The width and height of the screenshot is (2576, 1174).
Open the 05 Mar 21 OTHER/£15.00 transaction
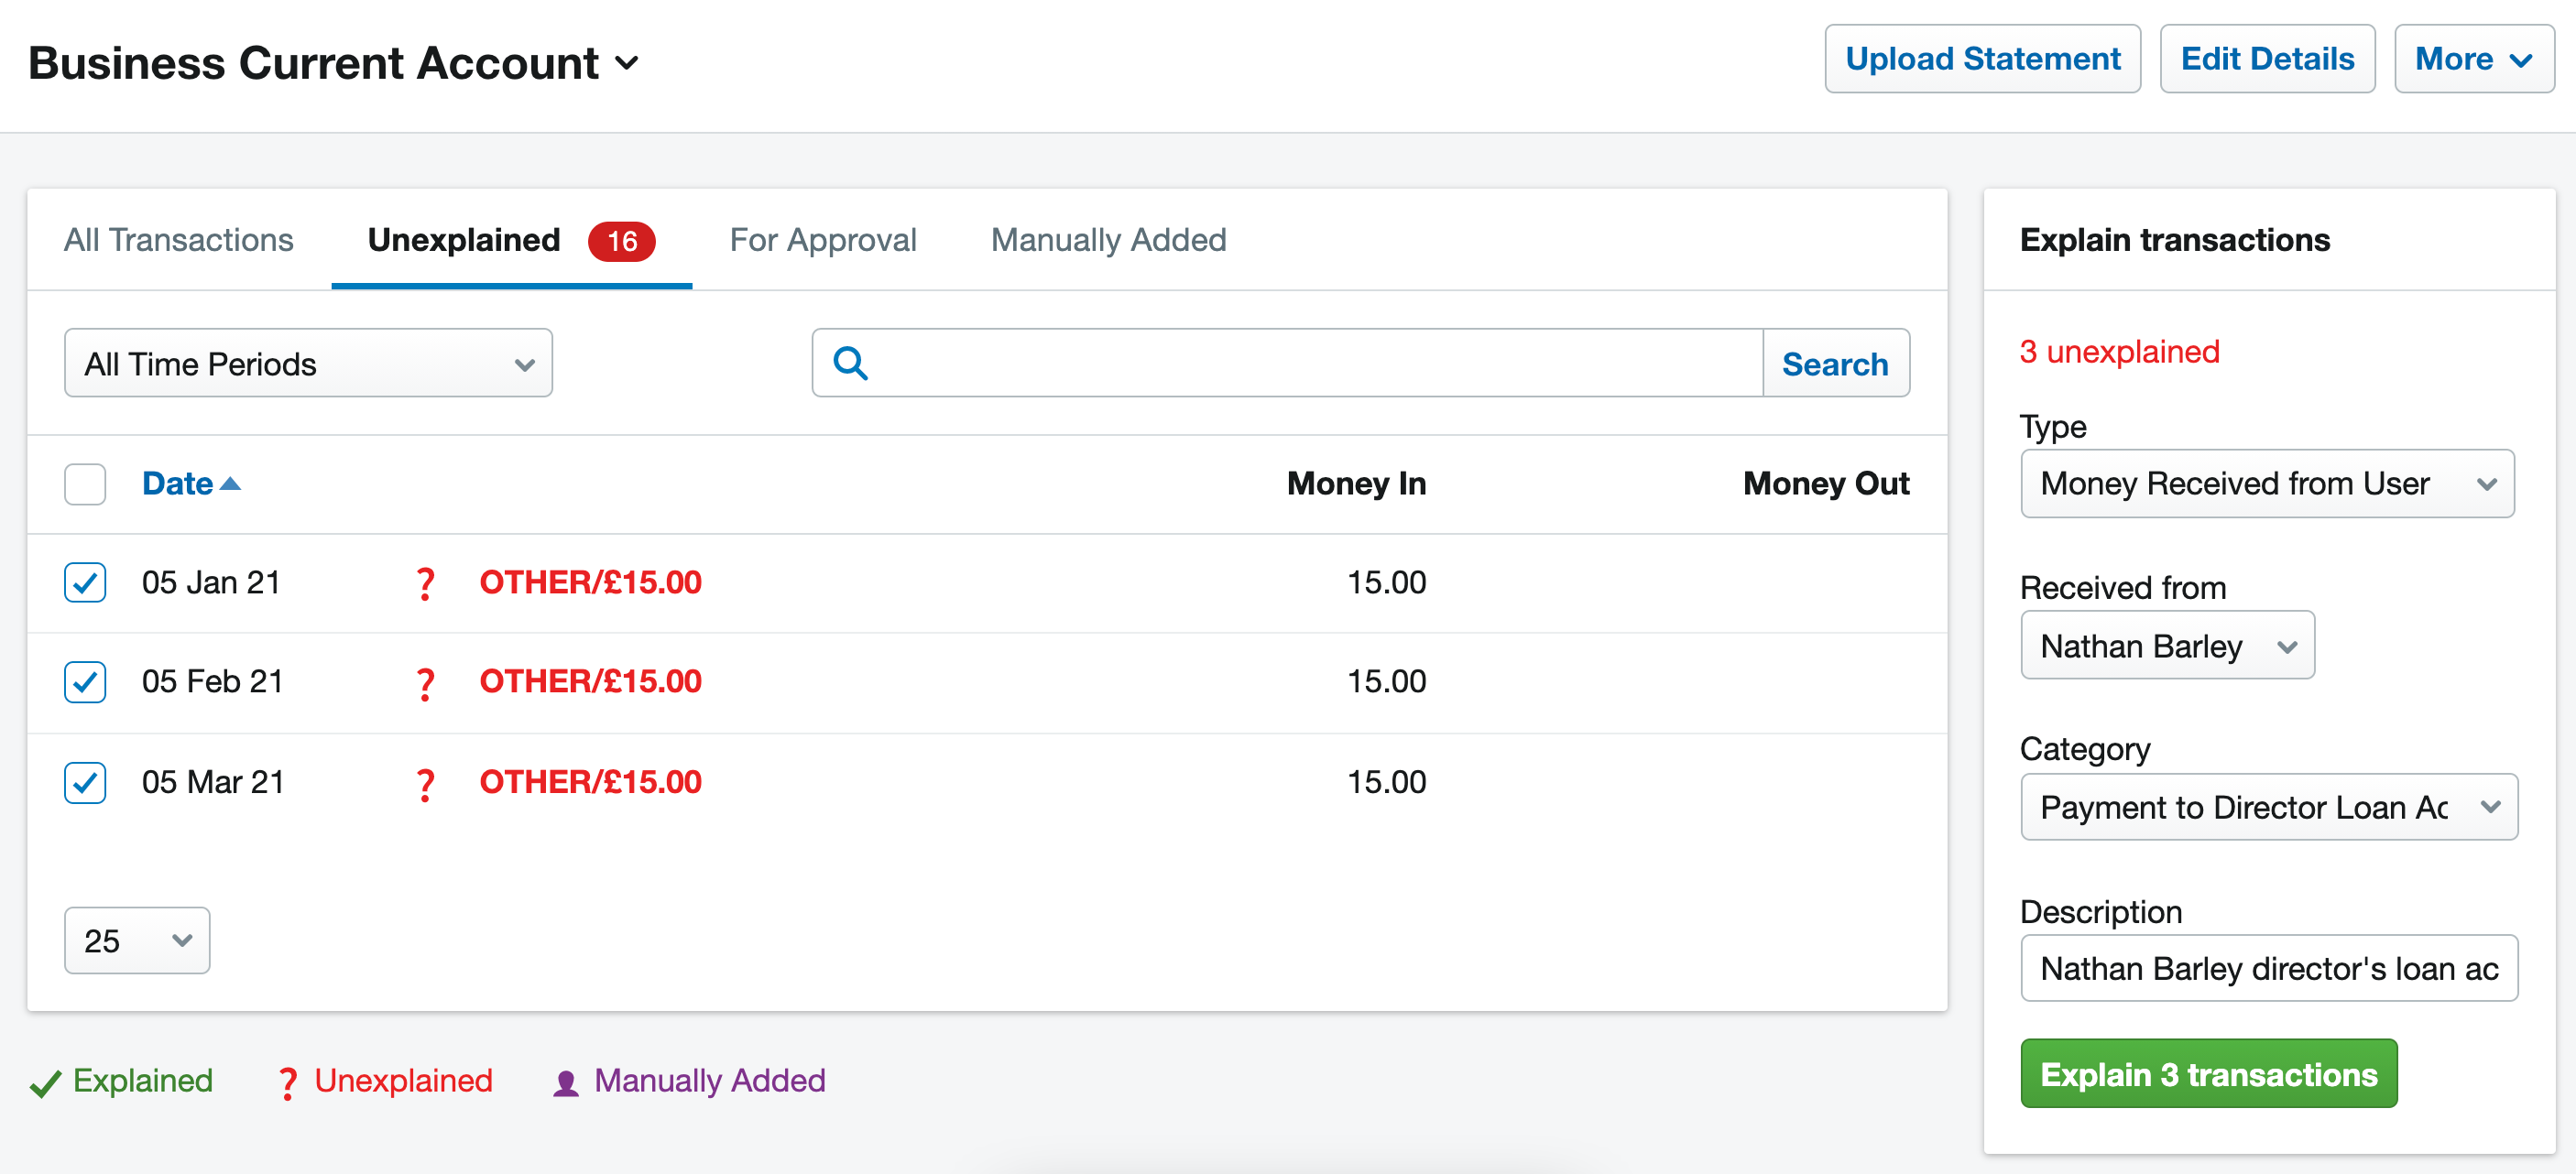(x=590, y=782)
